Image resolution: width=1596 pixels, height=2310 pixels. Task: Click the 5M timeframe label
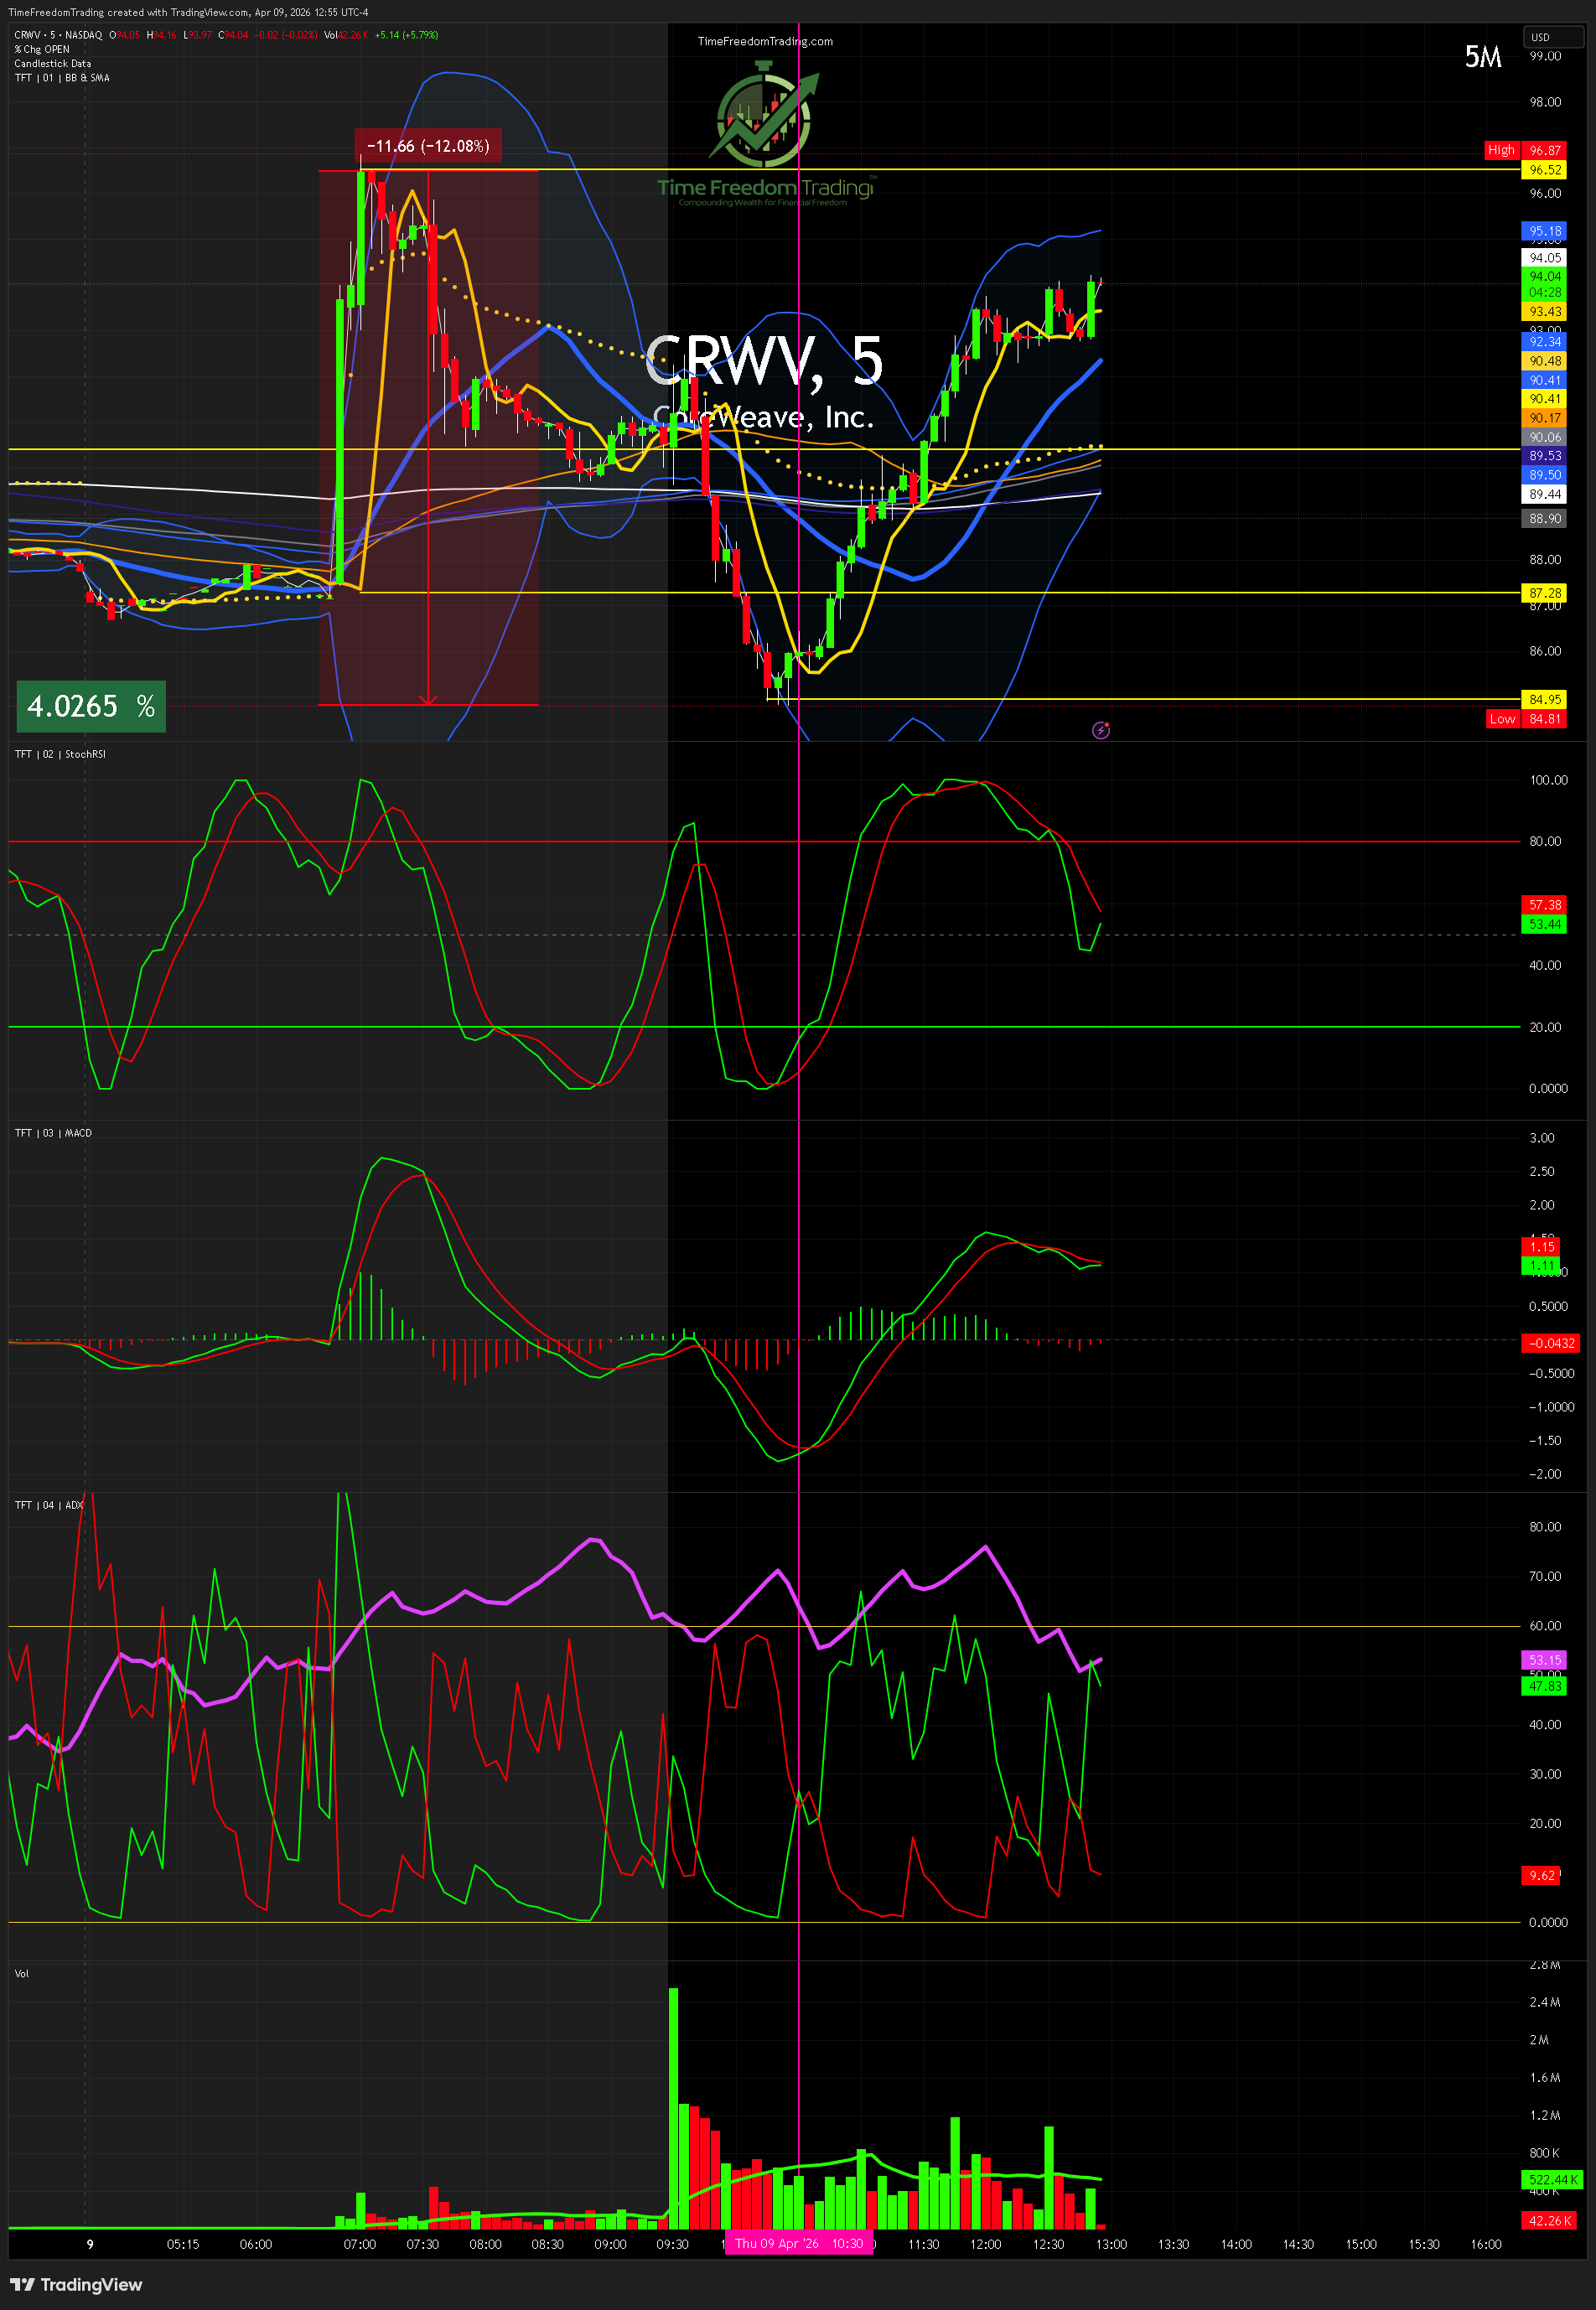tap(1482, 57)
